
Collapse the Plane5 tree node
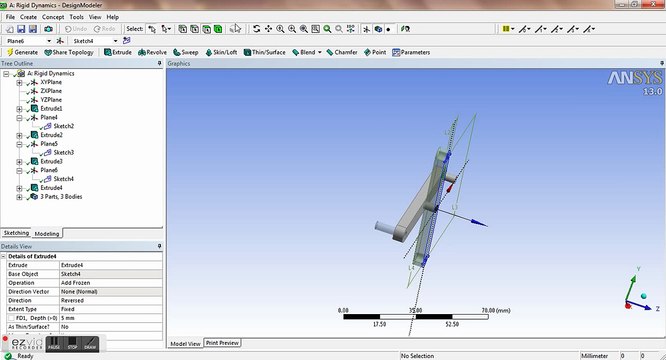19,144
